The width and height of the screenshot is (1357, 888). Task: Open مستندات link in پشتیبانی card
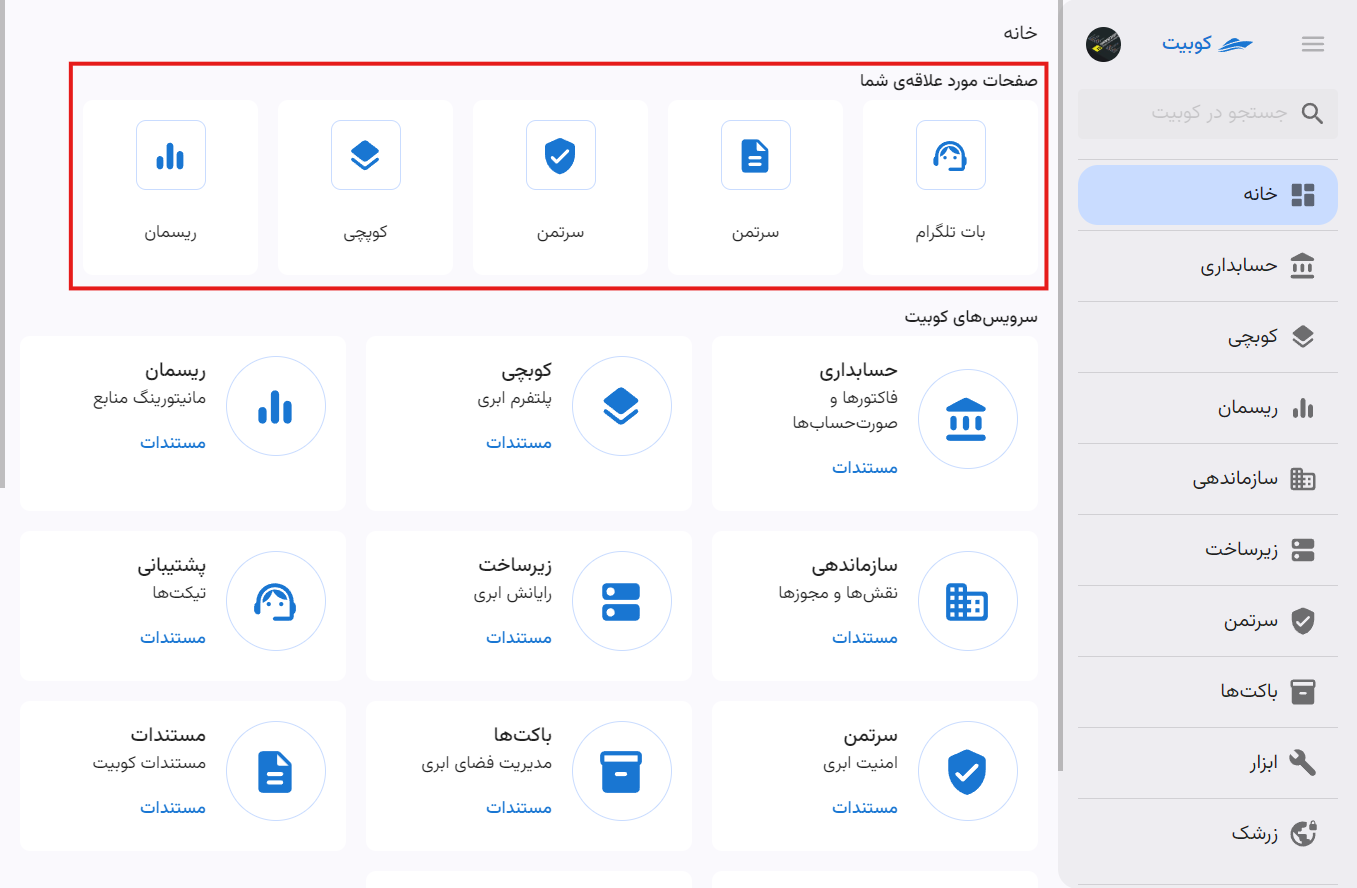[x=173, y=637]
